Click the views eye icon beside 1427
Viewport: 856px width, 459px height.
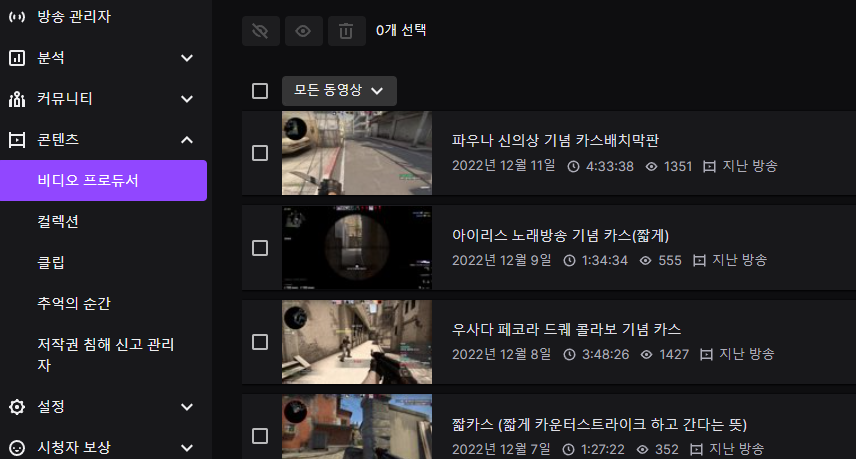(646, 355)
